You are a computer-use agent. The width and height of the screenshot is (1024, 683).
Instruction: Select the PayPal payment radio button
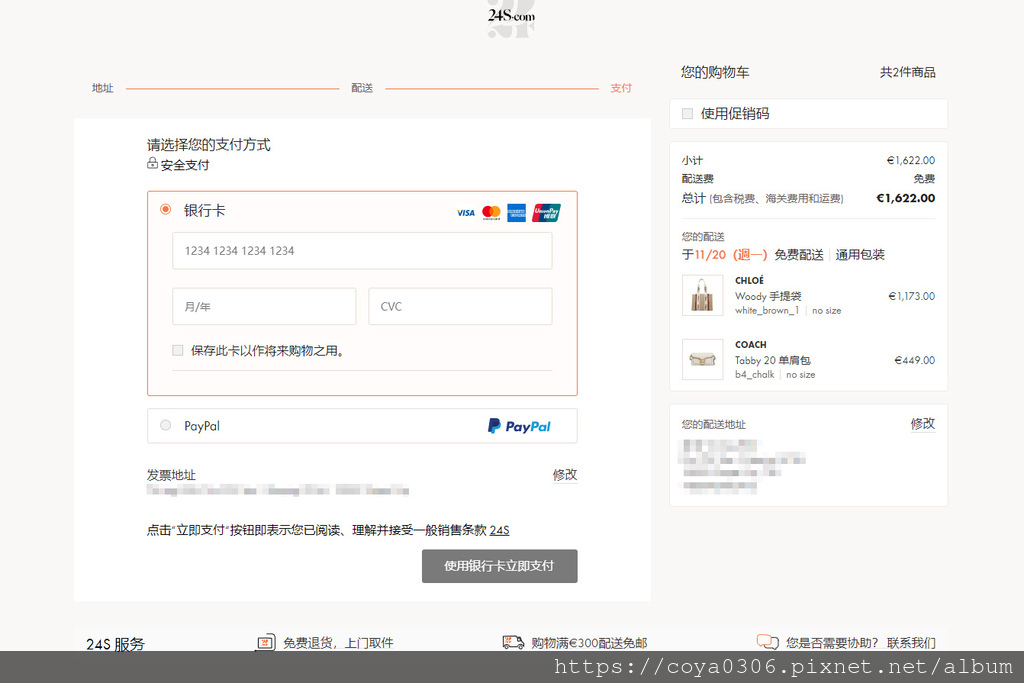click(x=166, y=425)
